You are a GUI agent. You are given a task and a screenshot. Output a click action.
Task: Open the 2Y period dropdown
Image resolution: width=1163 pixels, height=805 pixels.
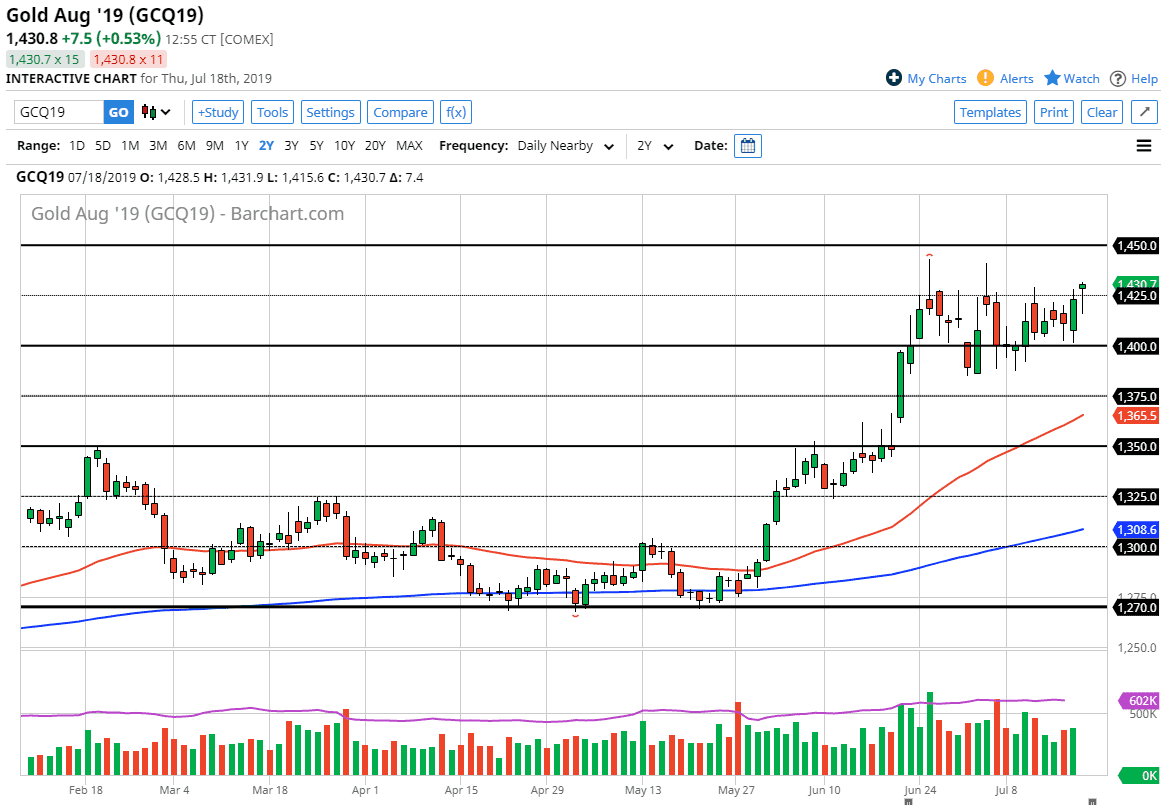655,146
